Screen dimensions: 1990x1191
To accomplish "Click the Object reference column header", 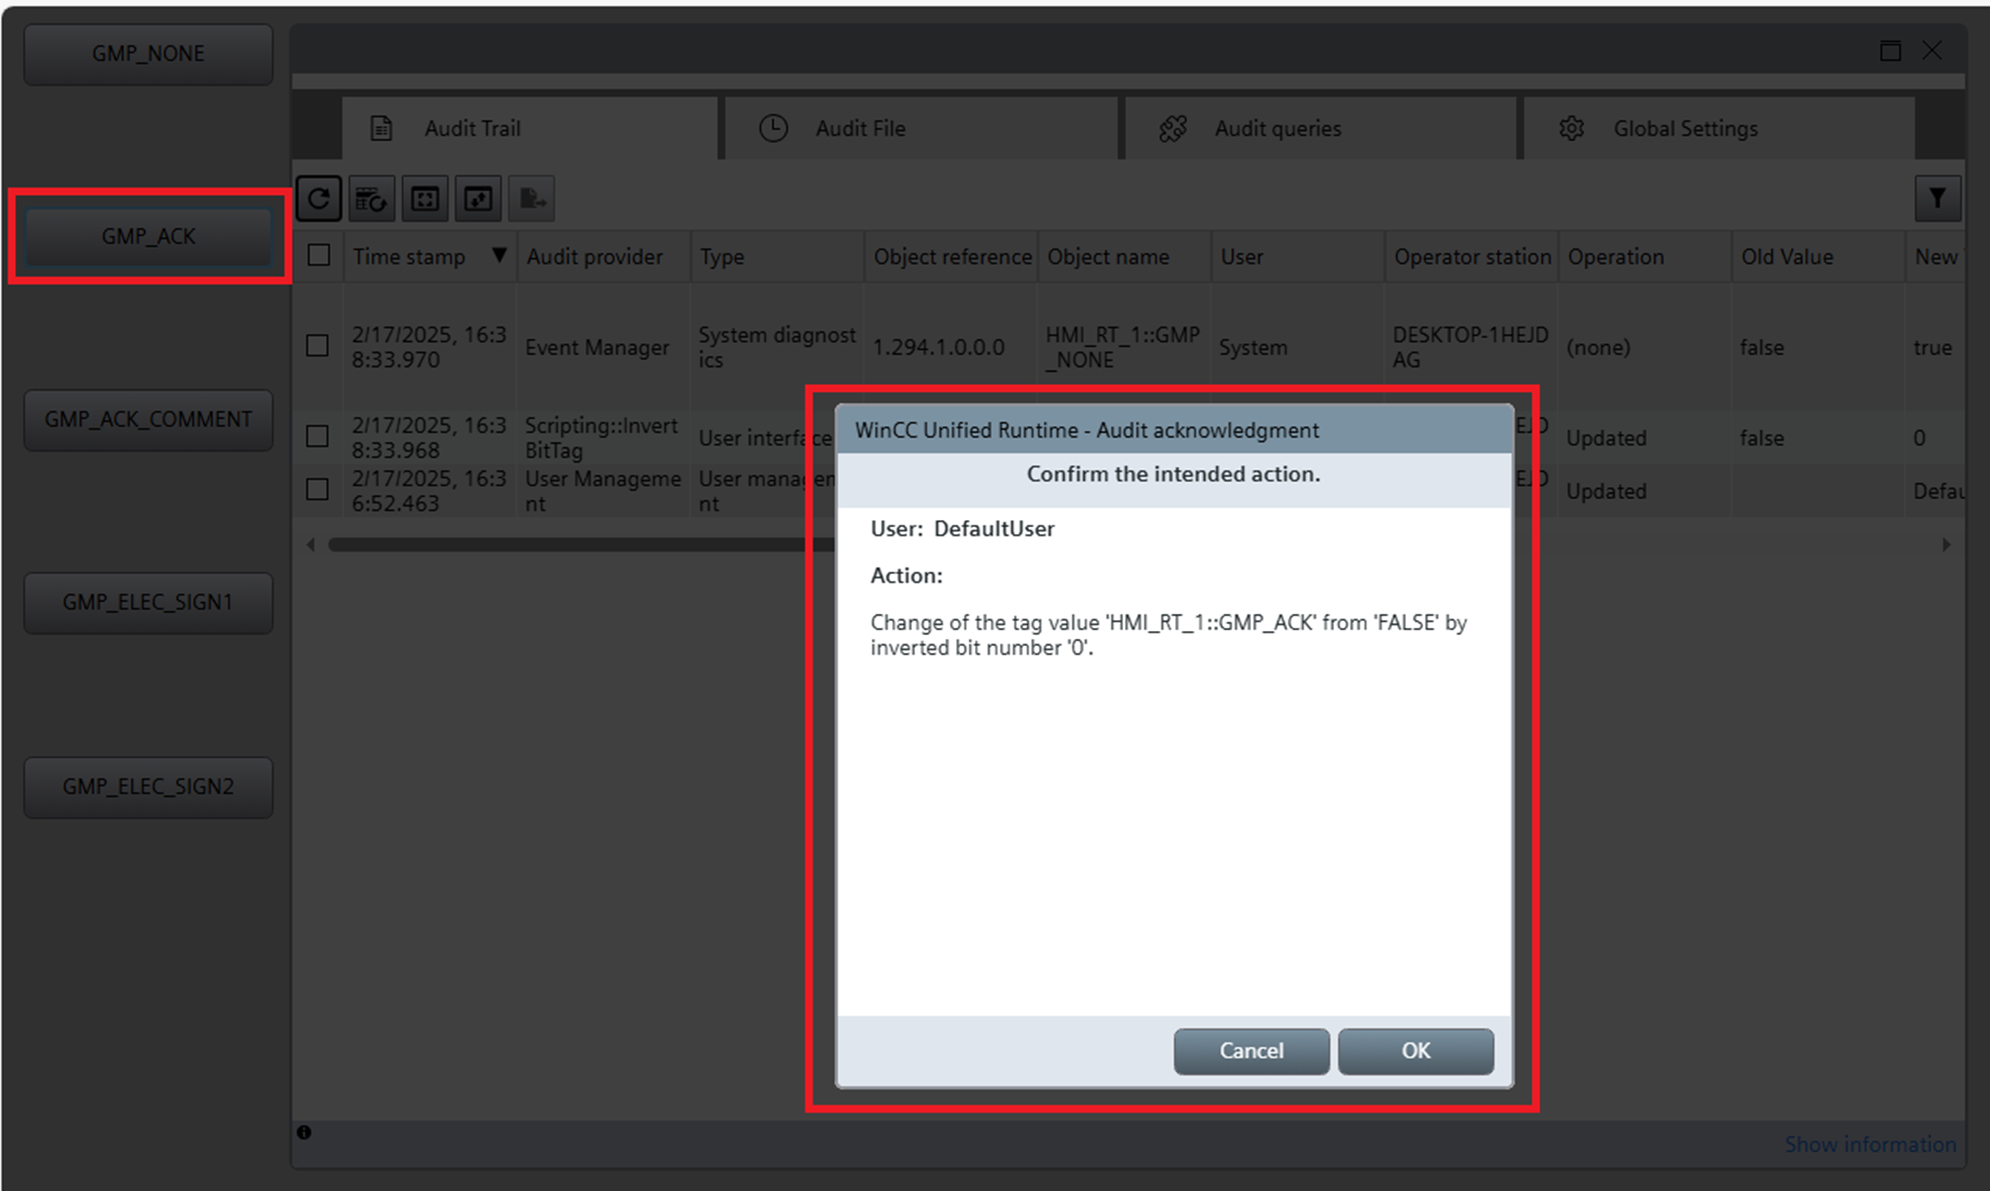I will 951,256.
